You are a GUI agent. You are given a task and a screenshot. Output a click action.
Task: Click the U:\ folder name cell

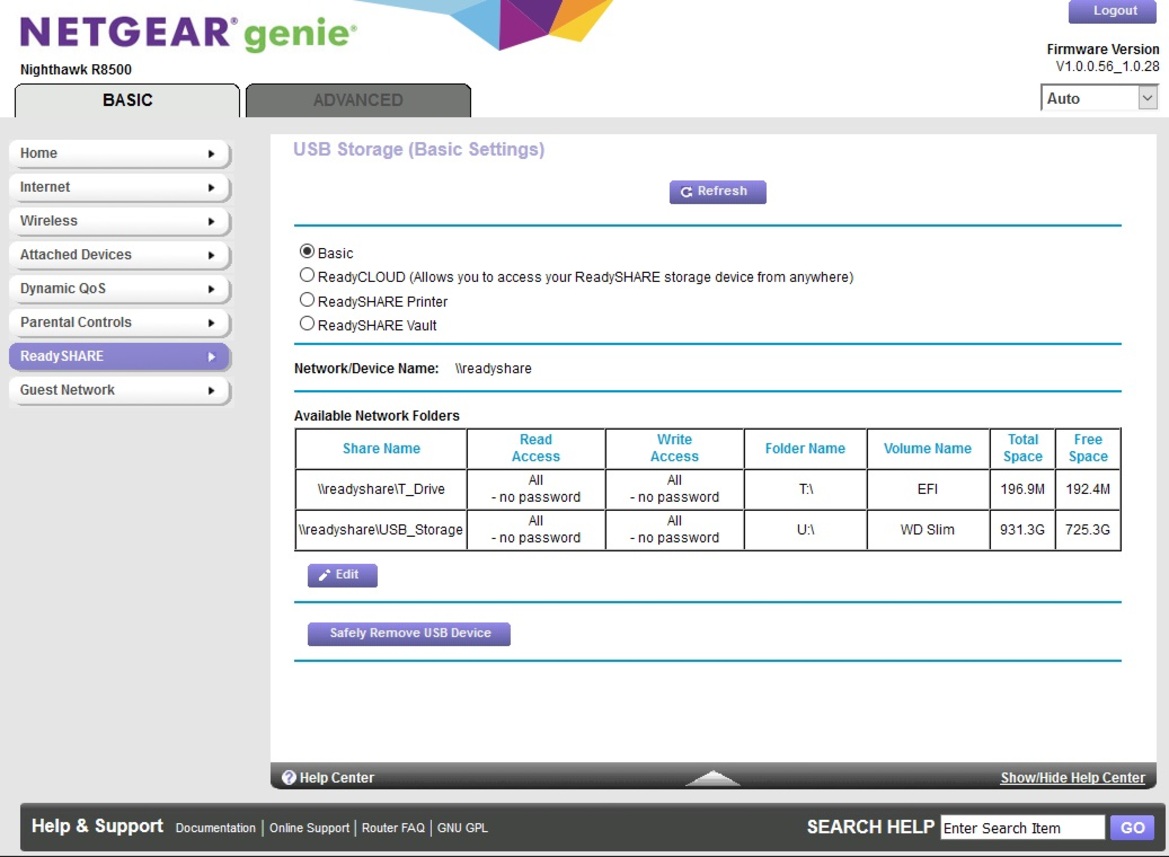pyautogui.click(x=805, y=530)
